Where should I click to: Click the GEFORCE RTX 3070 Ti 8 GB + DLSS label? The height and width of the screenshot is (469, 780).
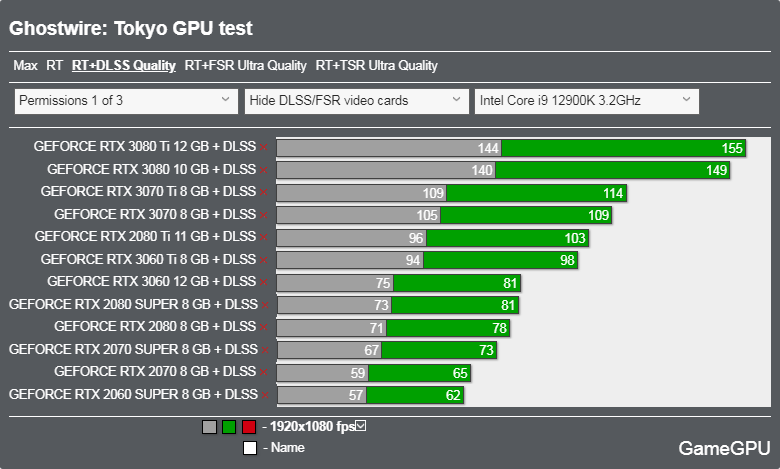pos(148,191)
